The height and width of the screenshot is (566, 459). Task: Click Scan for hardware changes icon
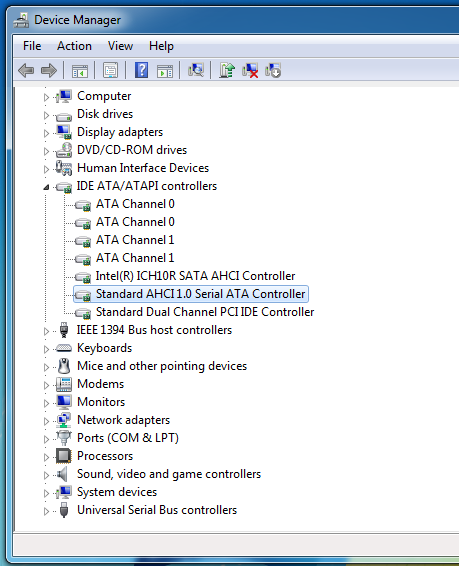pyautogui.click(x=196, y=70)
